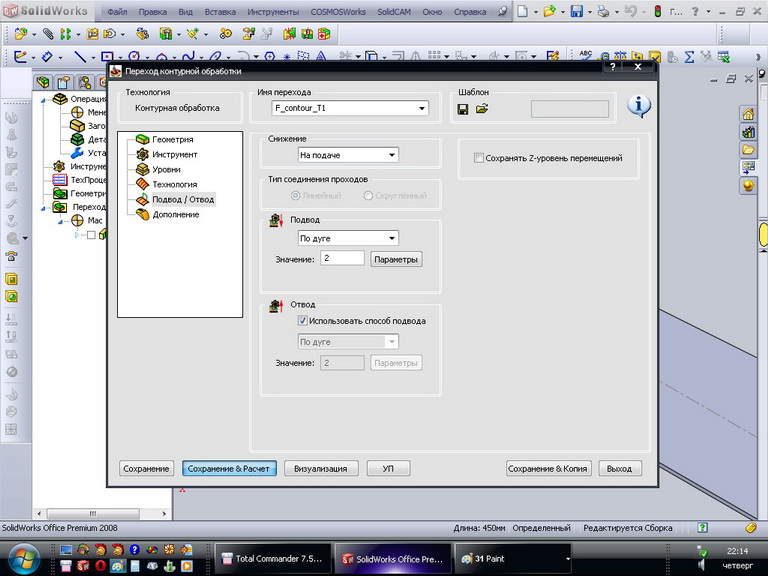Collapse the Переход tree node
This screenshot has width=768, height=576.
(43, 208)
